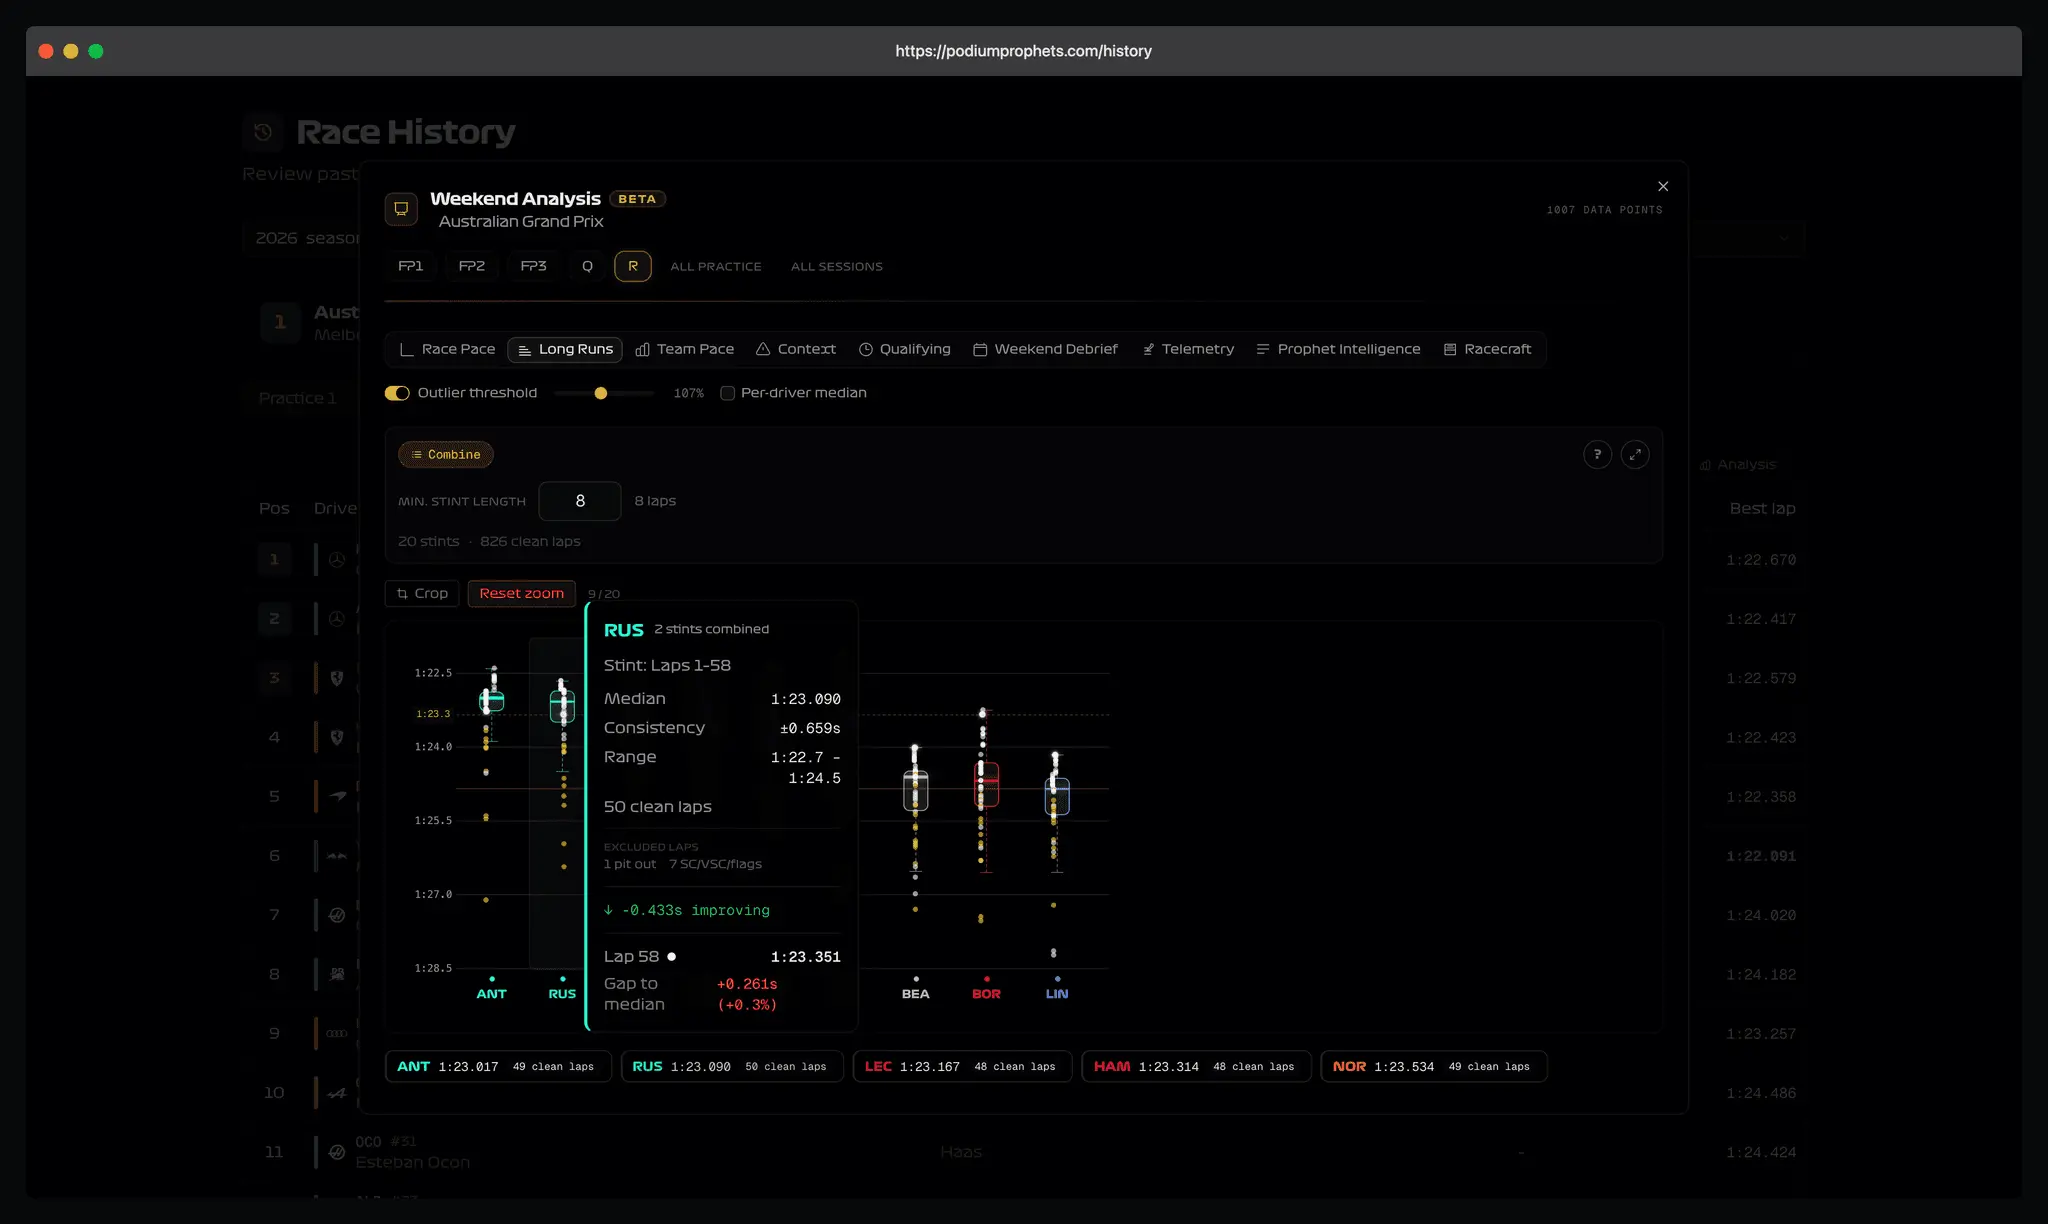This screenshot has width=2048, height=1224.
Task: Click the RUS 1:23.090 summary chip
Action: [x=732, y=1066]
